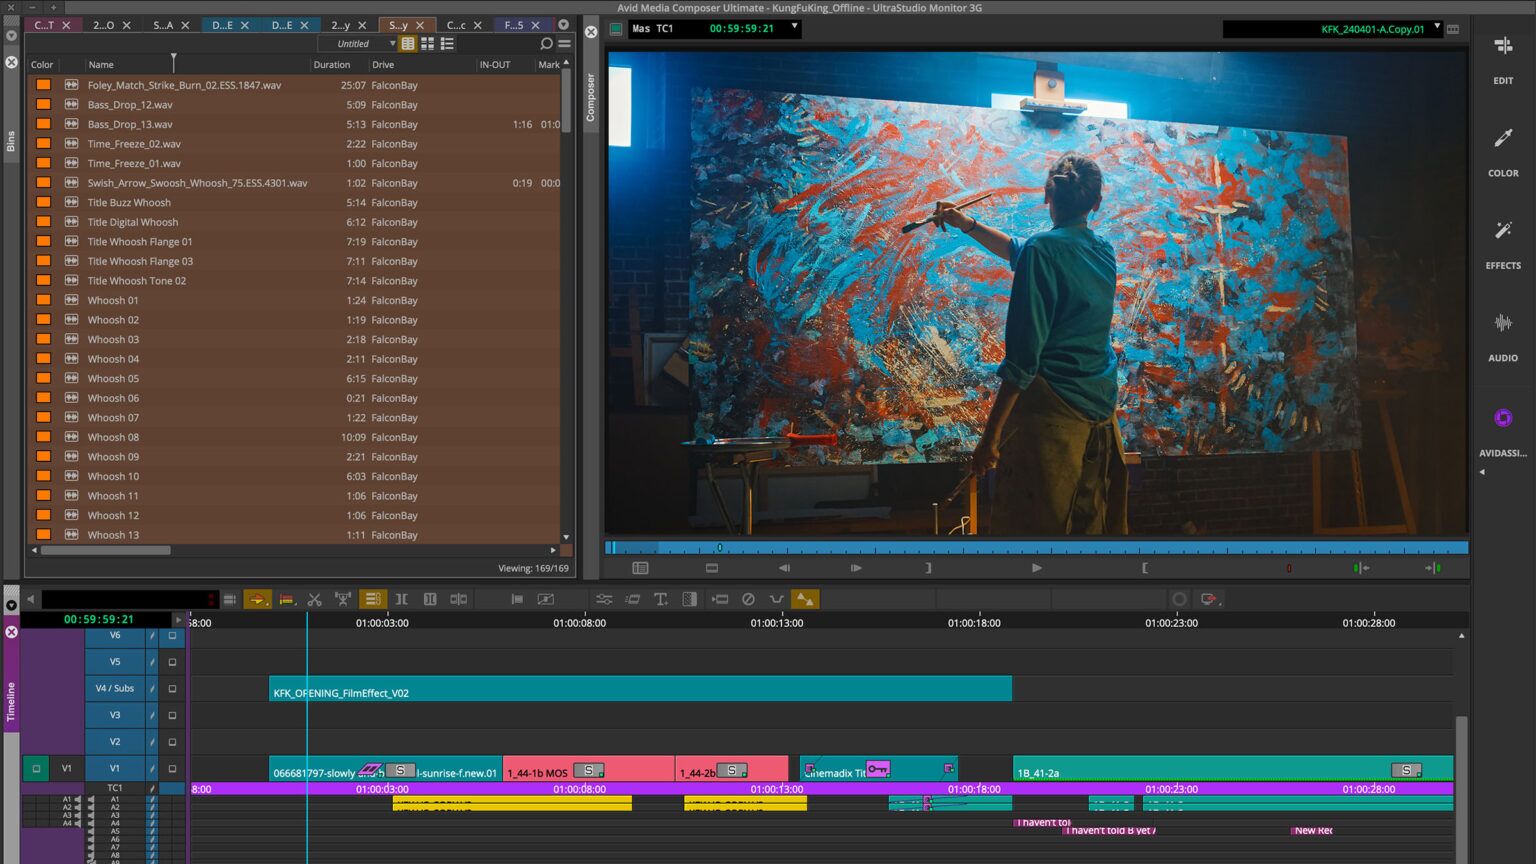1536x864 pixels.
Task: Open the Untitled bin view dropdown
Action: pyautogui.click(x=392, y=44)
